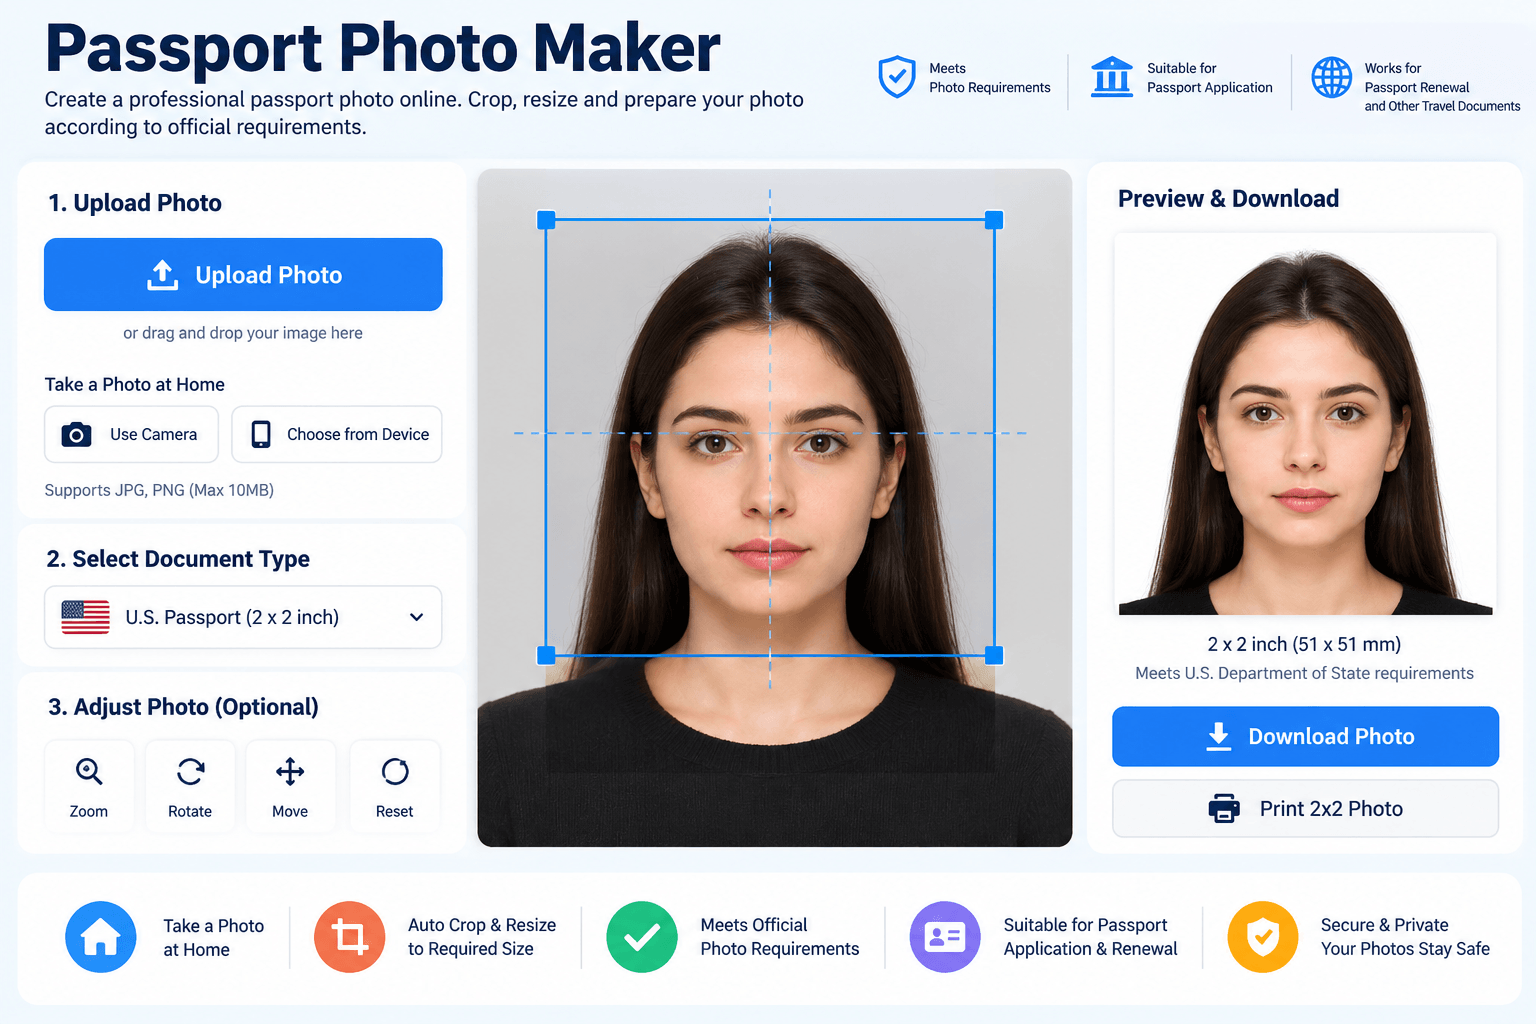Click the blue shield checkmark icon

click(x=897, y=77)
